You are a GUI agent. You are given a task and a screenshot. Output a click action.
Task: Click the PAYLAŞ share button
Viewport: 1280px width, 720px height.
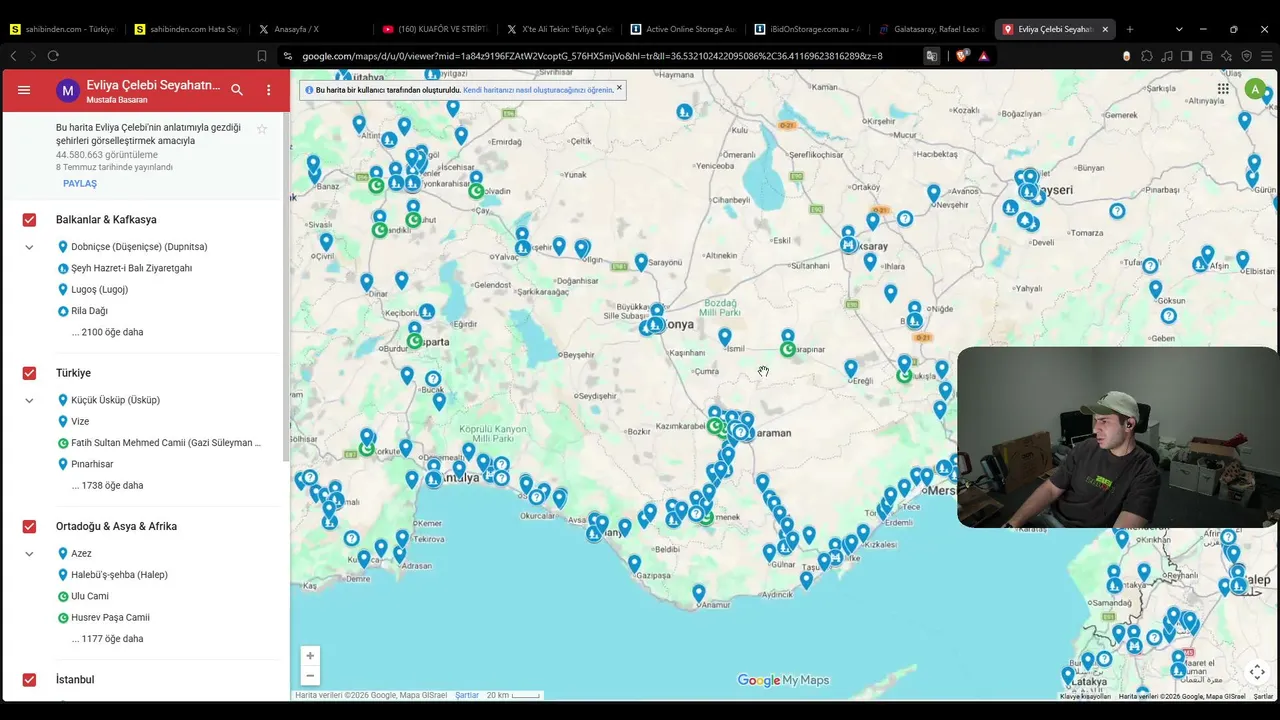coord(80,184)
